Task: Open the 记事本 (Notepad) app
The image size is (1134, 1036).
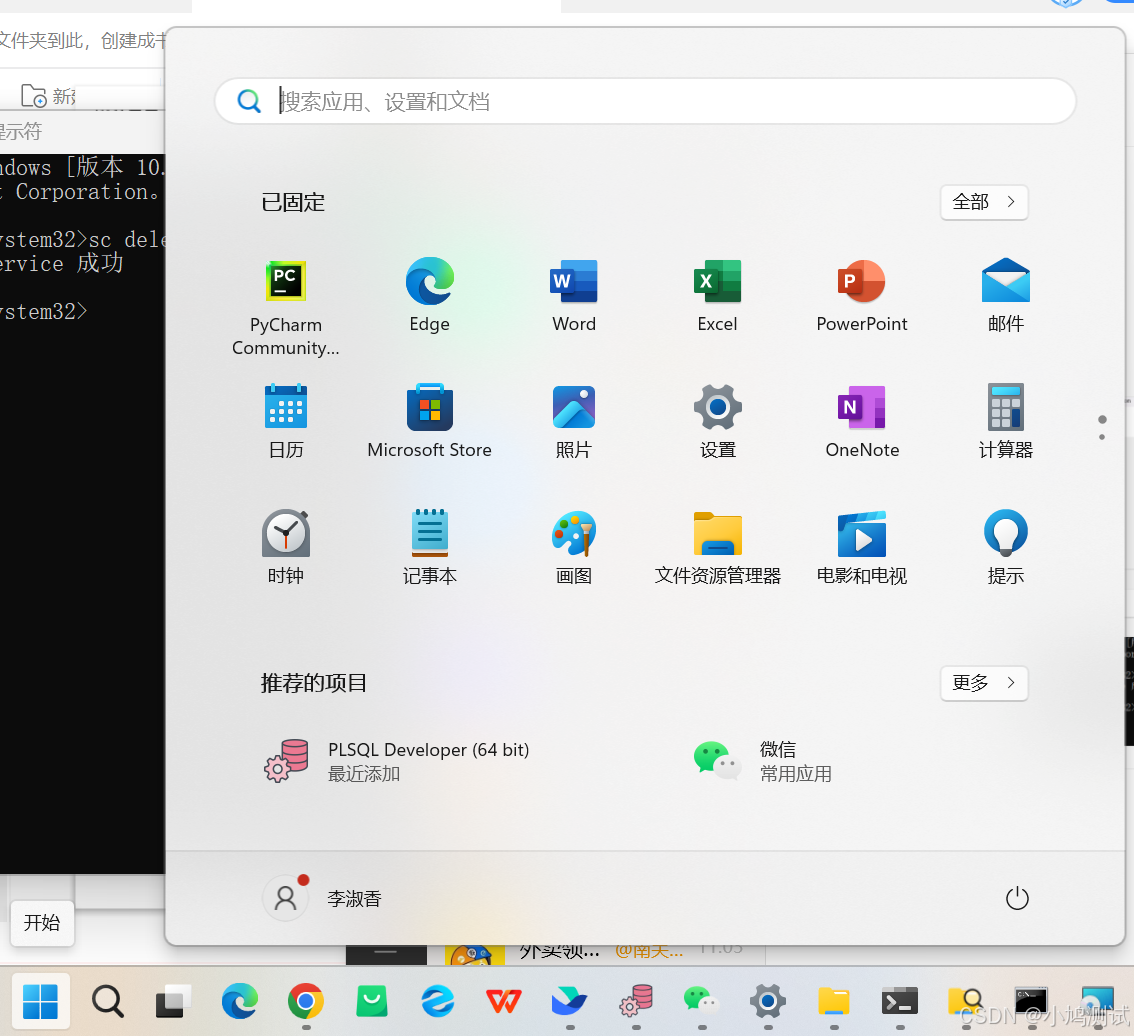Action: [429, 545]
